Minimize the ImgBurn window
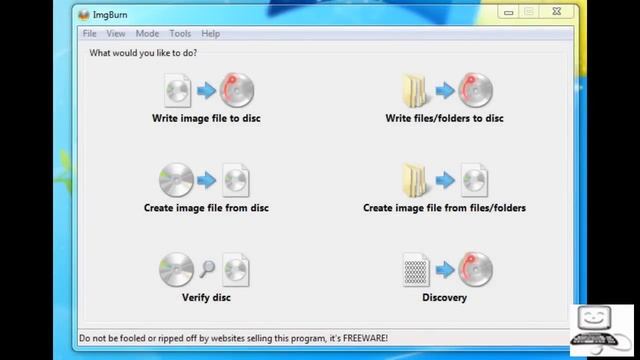 coord(509,12)
